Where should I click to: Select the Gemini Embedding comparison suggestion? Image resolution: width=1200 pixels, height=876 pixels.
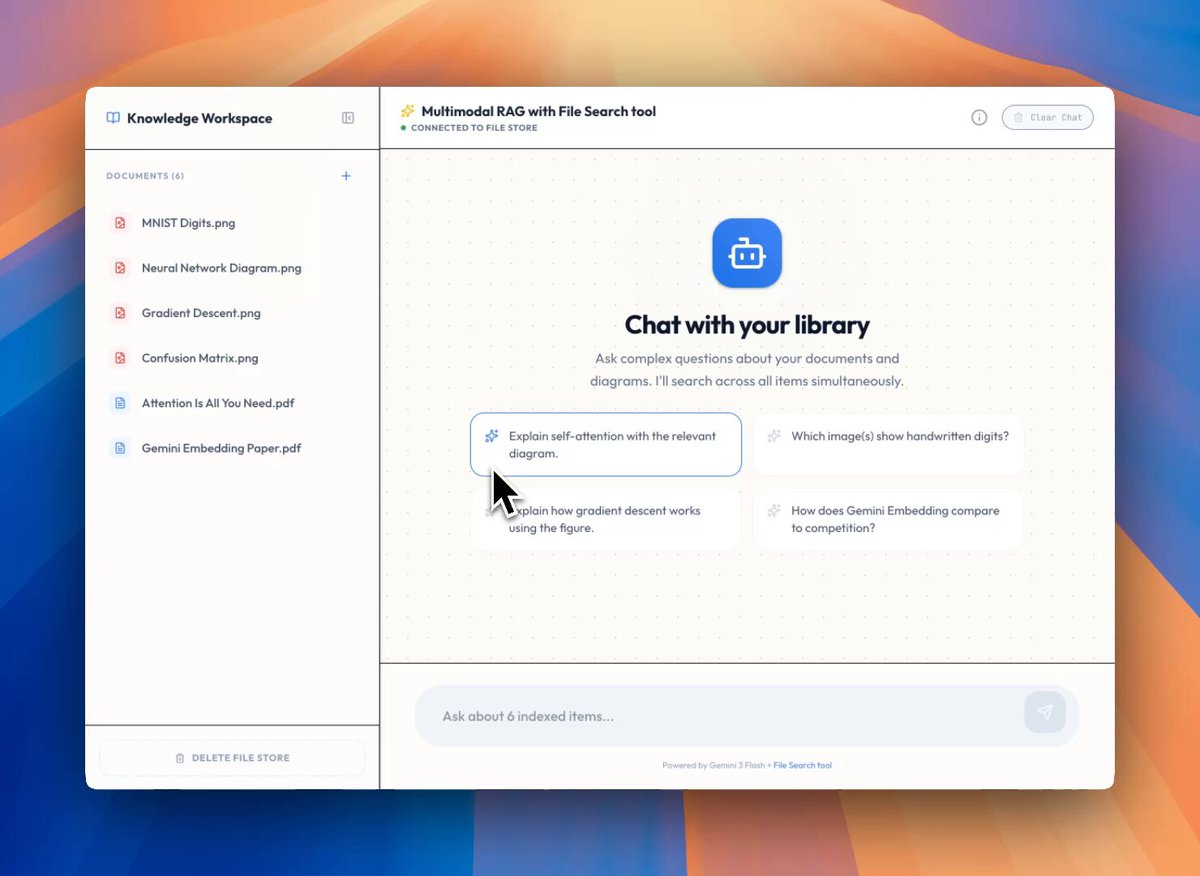(x=888, y=519)
